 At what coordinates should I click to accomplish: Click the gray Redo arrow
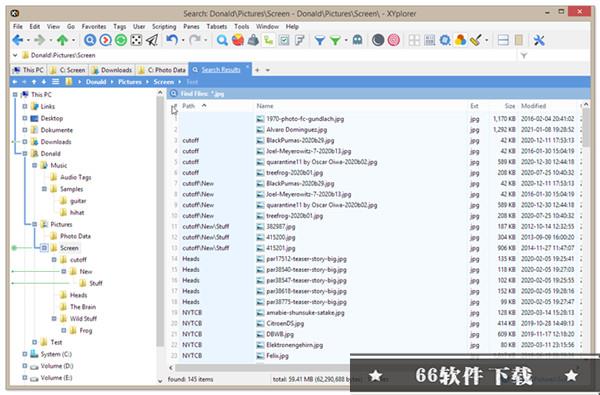195,40
